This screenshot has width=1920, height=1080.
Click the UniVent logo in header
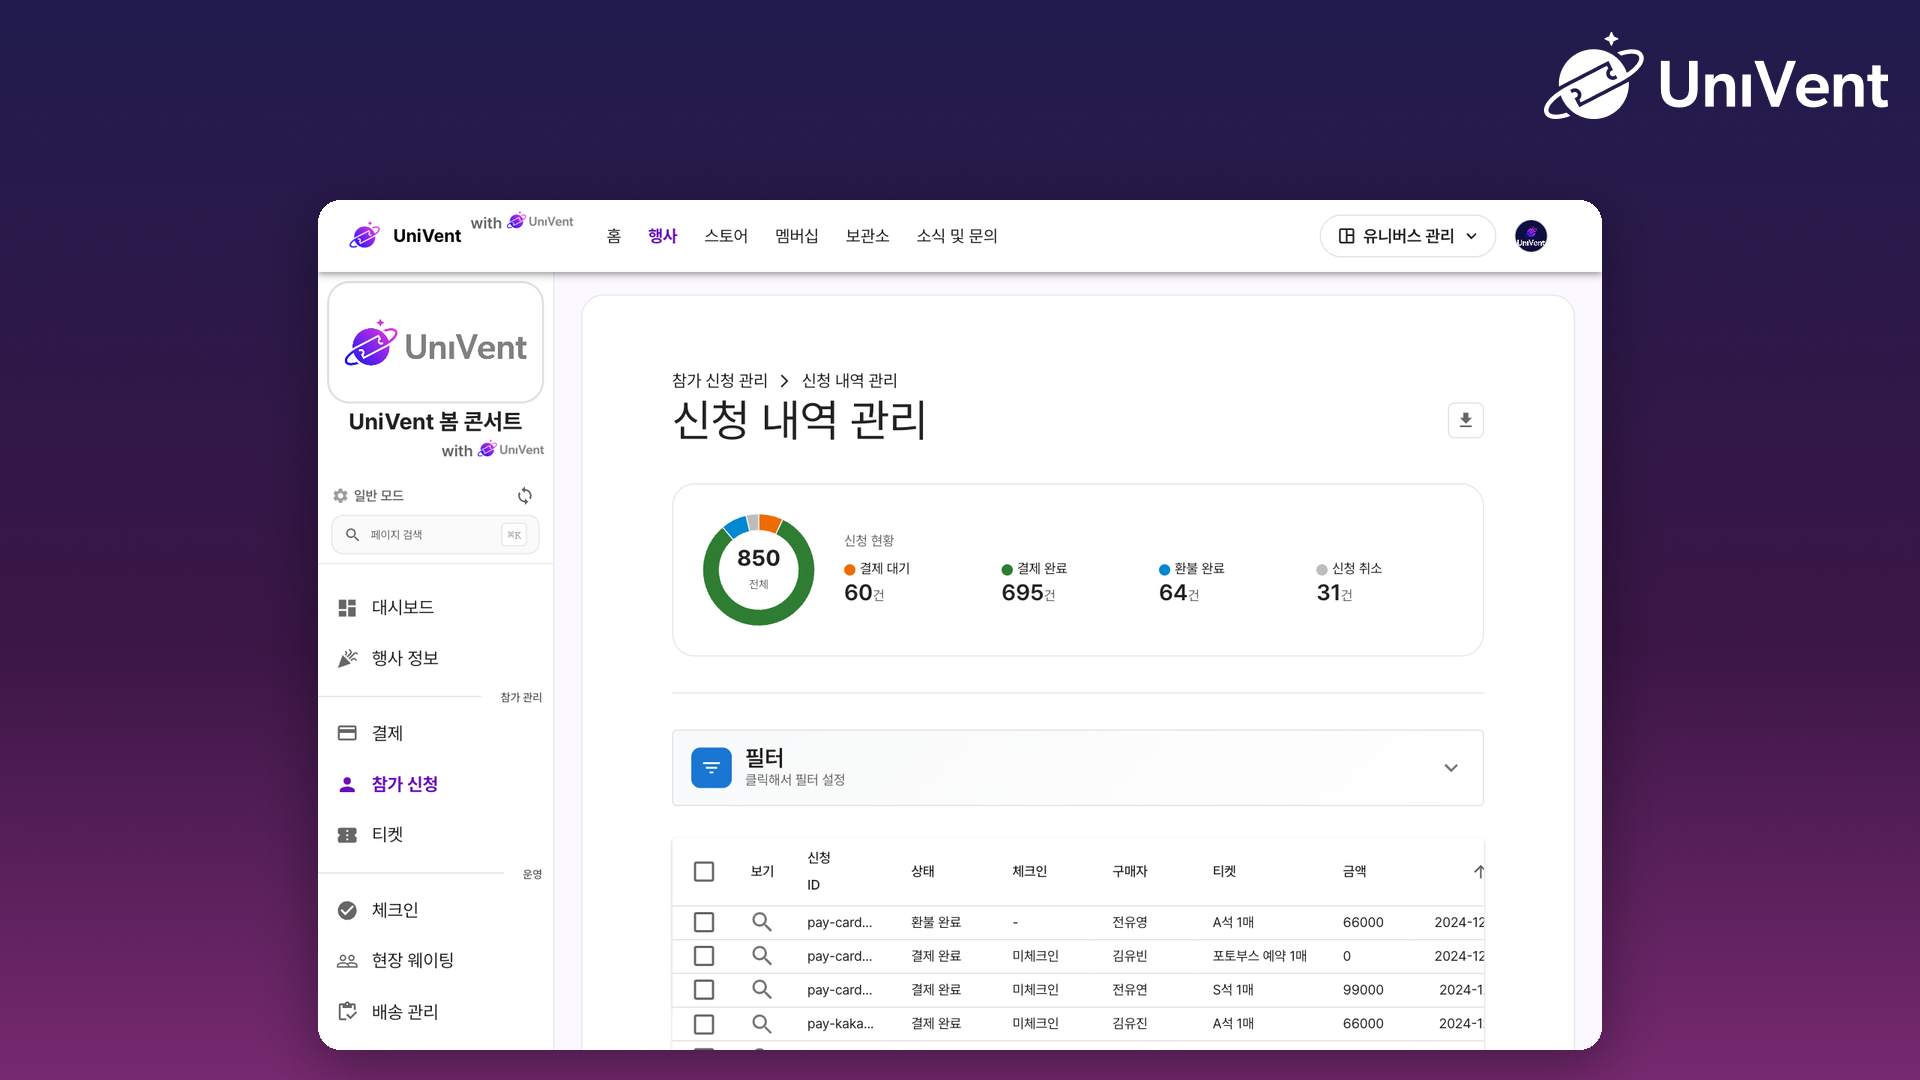pyautogui.click(x=405, y=236)
